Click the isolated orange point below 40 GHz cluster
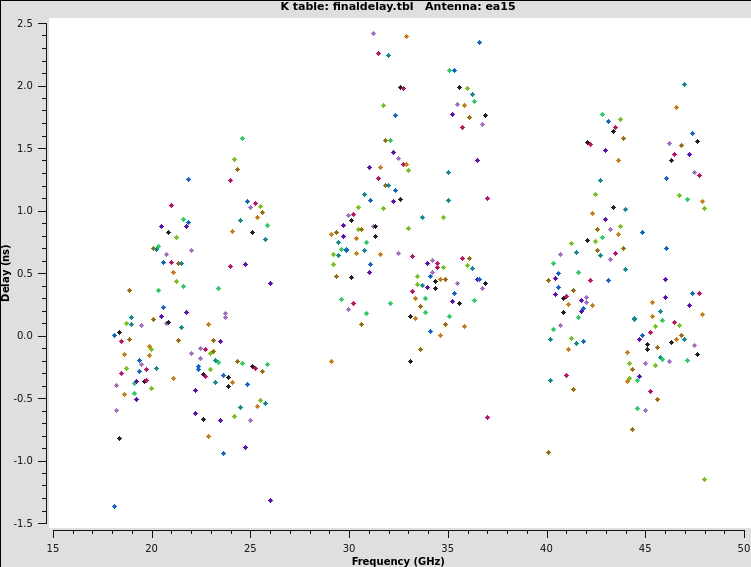The height and width of the screenshot is (567, 751). coord(548,452)
